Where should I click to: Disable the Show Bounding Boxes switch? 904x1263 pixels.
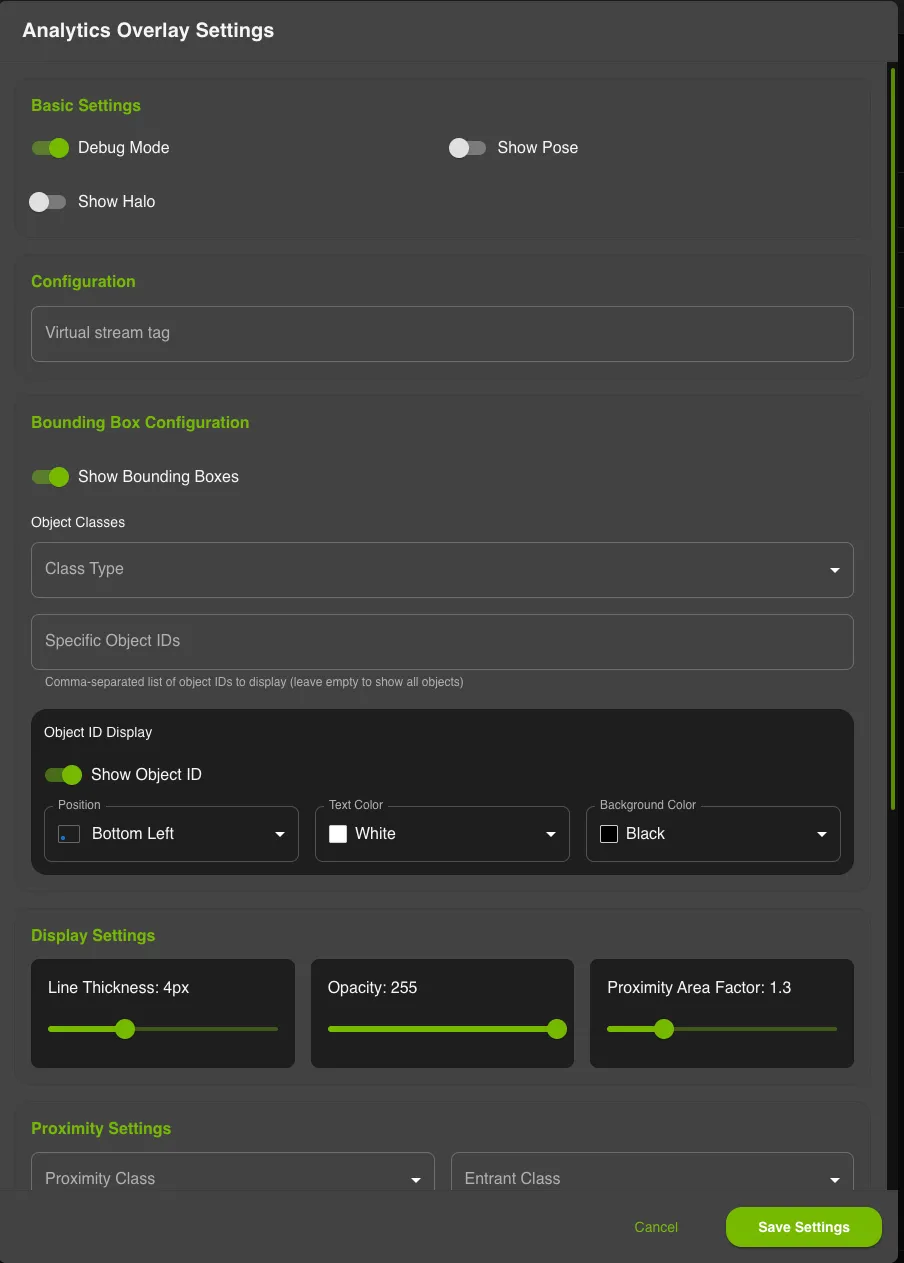click(x=50, y=477)
